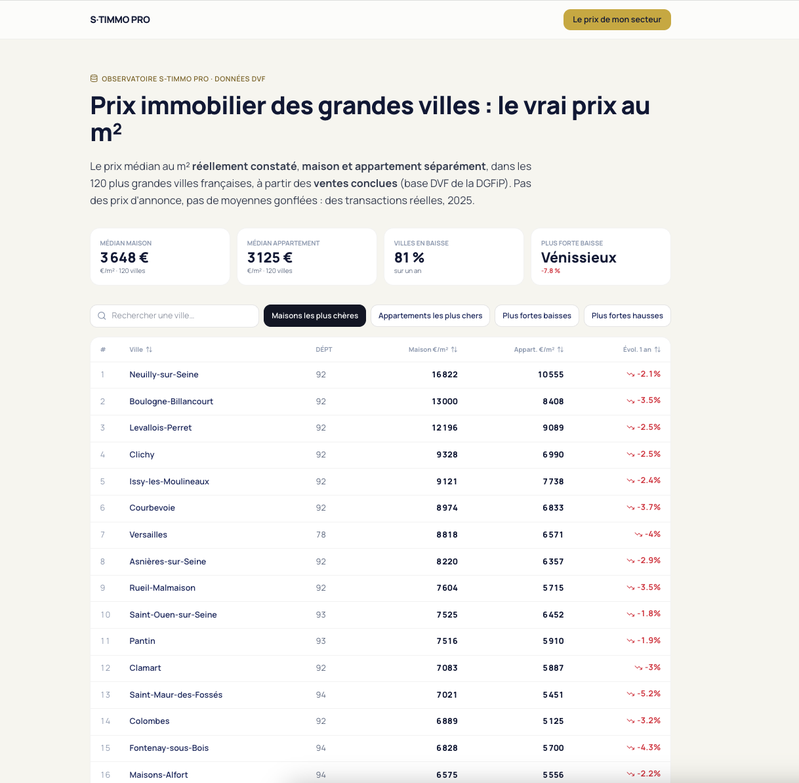Open Saint-Maur-des-Fossés city row
Image resolution: width=799 pixels, height=783 pixels.
380,695
